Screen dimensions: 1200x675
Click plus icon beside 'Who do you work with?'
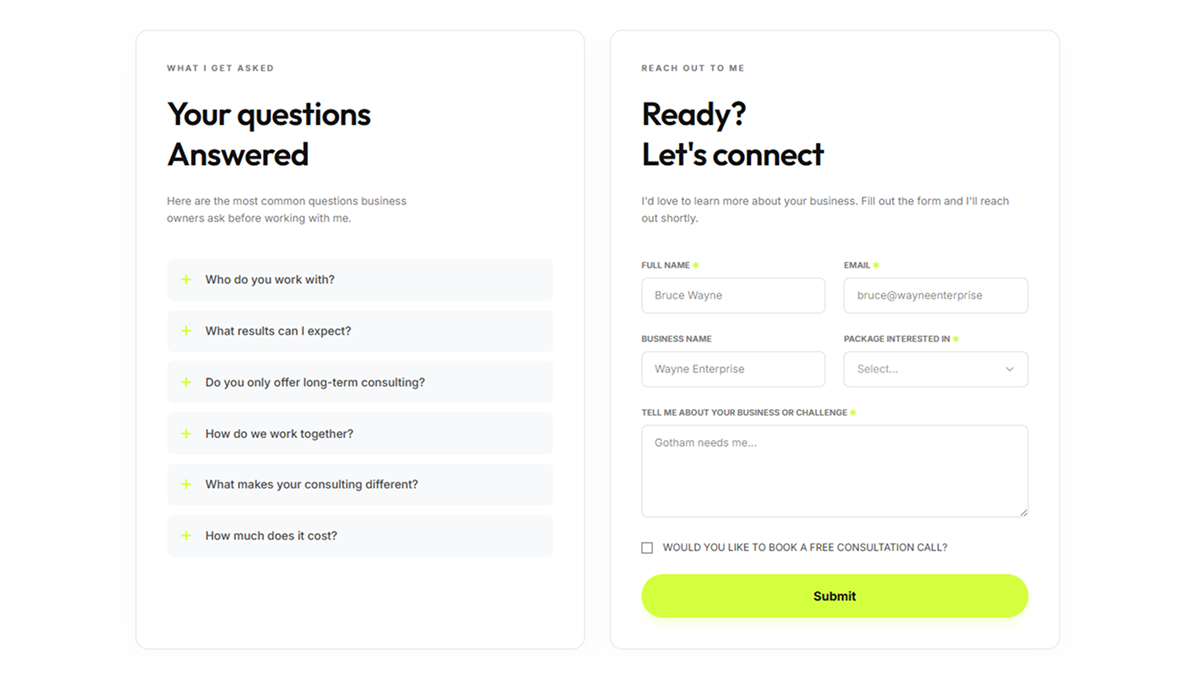pos(186,280)
